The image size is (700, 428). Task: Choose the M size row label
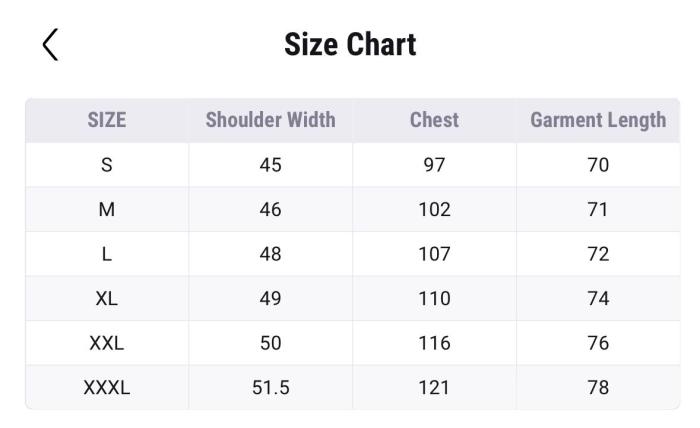(107, 209)
